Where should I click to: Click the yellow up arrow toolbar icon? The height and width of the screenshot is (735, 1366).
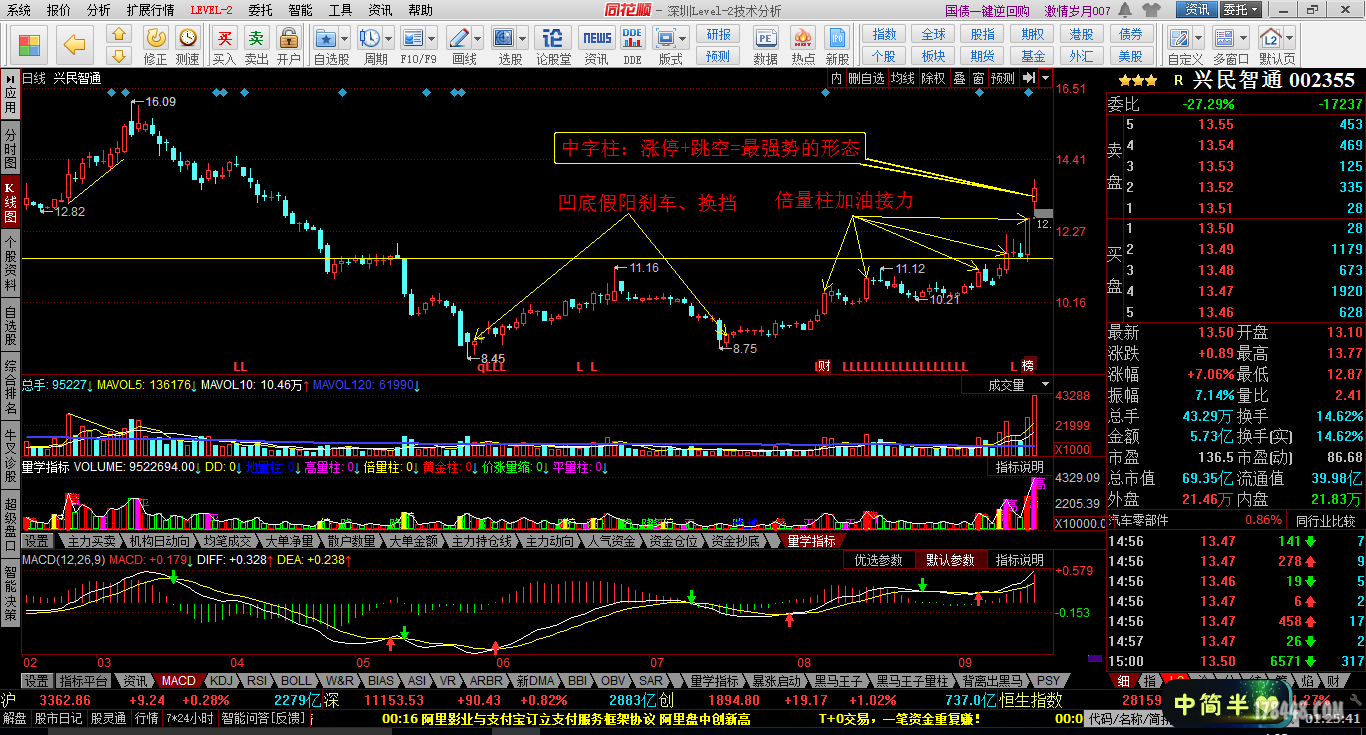pyautogui.click(x=120, y=33)
